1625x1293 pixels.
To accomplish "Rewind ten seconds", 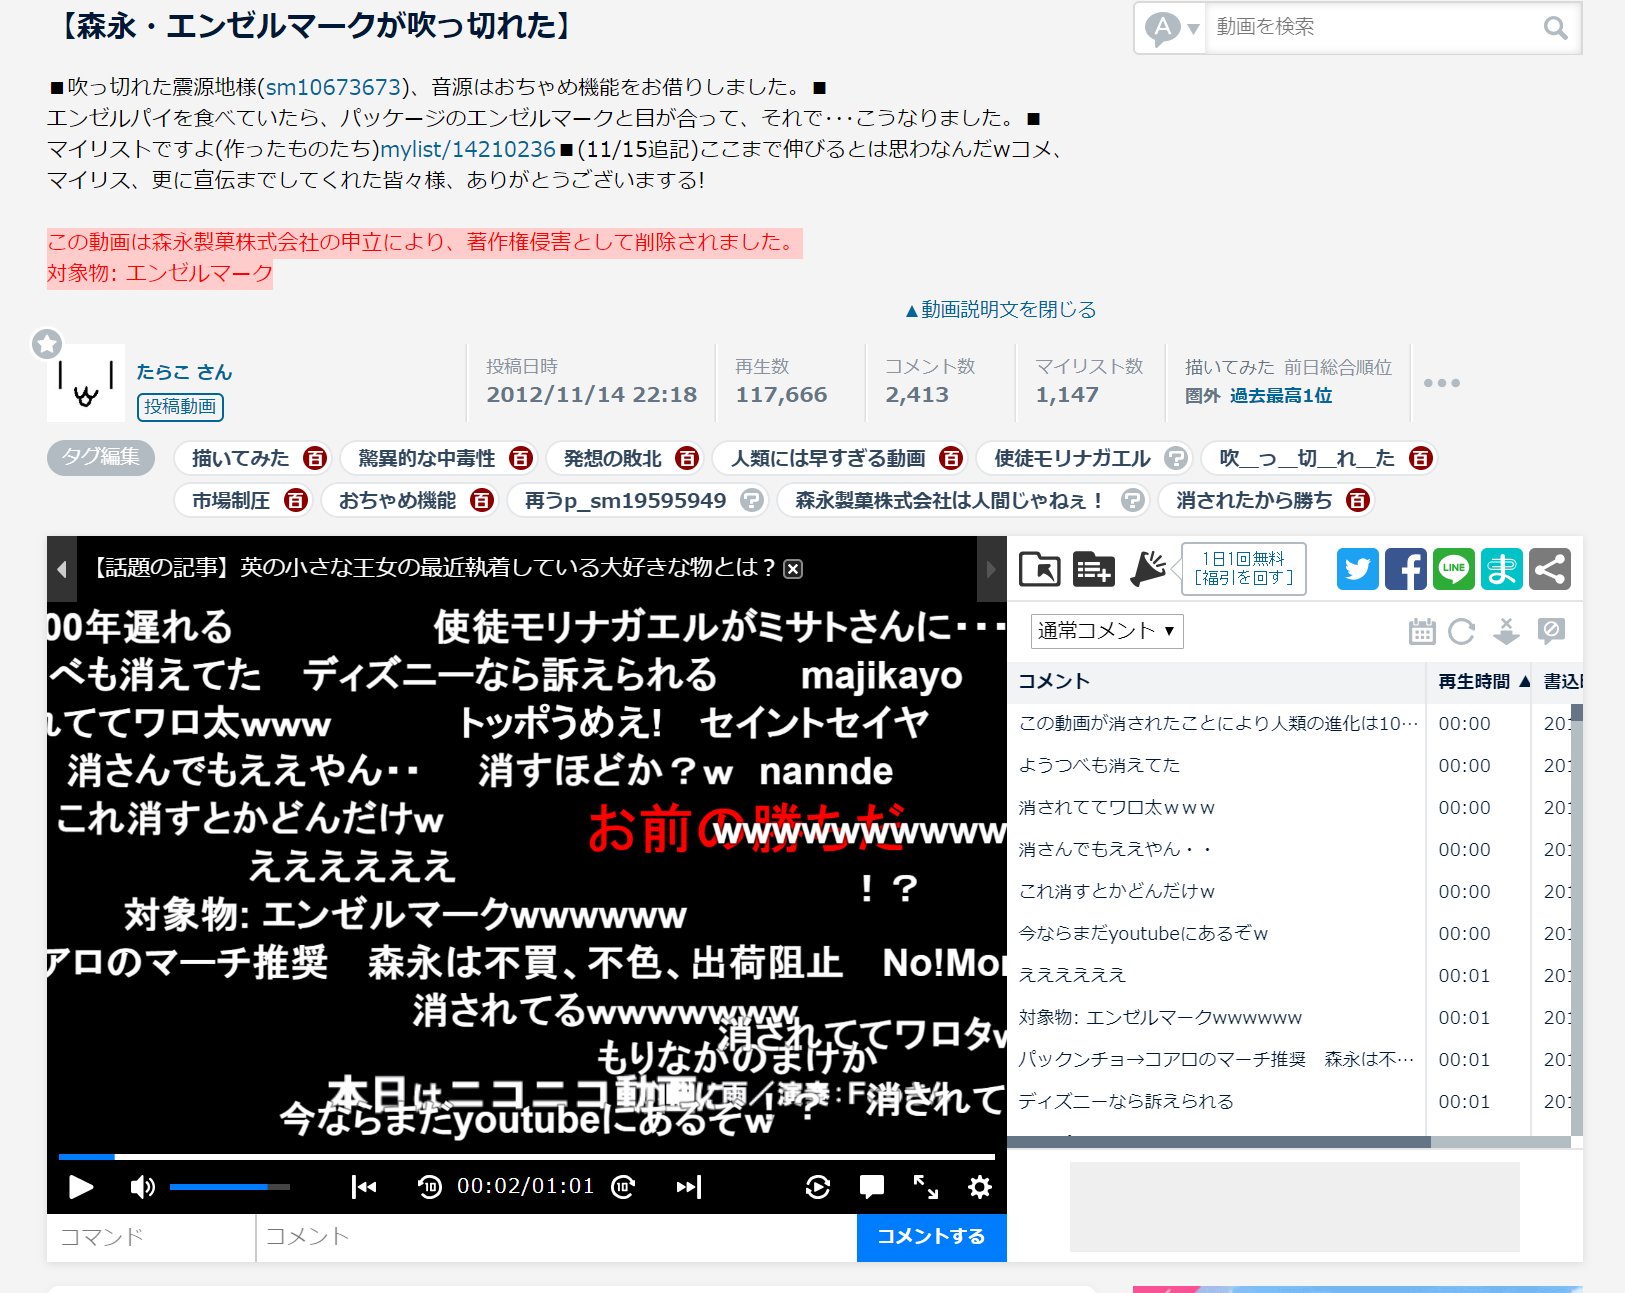I will point(430,1187).
